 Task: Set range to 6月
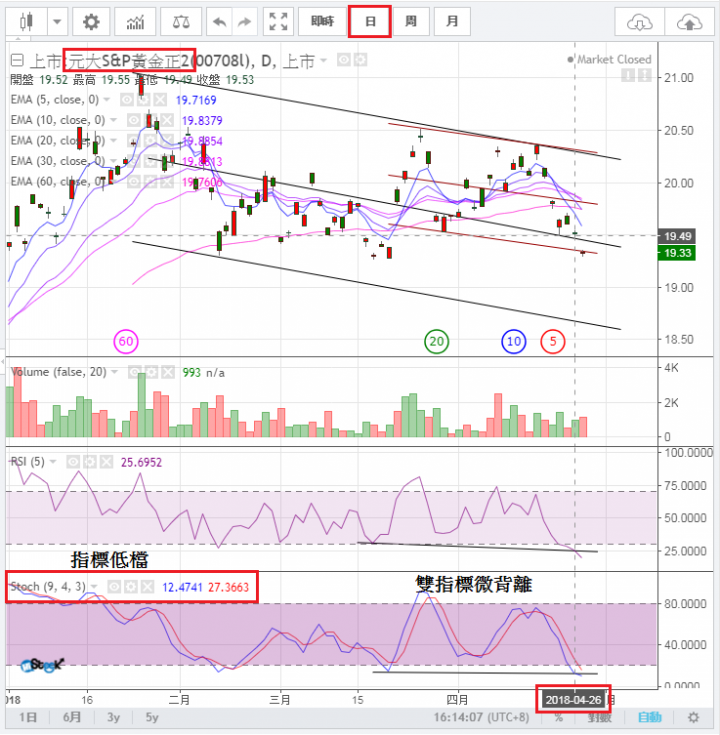72,718
